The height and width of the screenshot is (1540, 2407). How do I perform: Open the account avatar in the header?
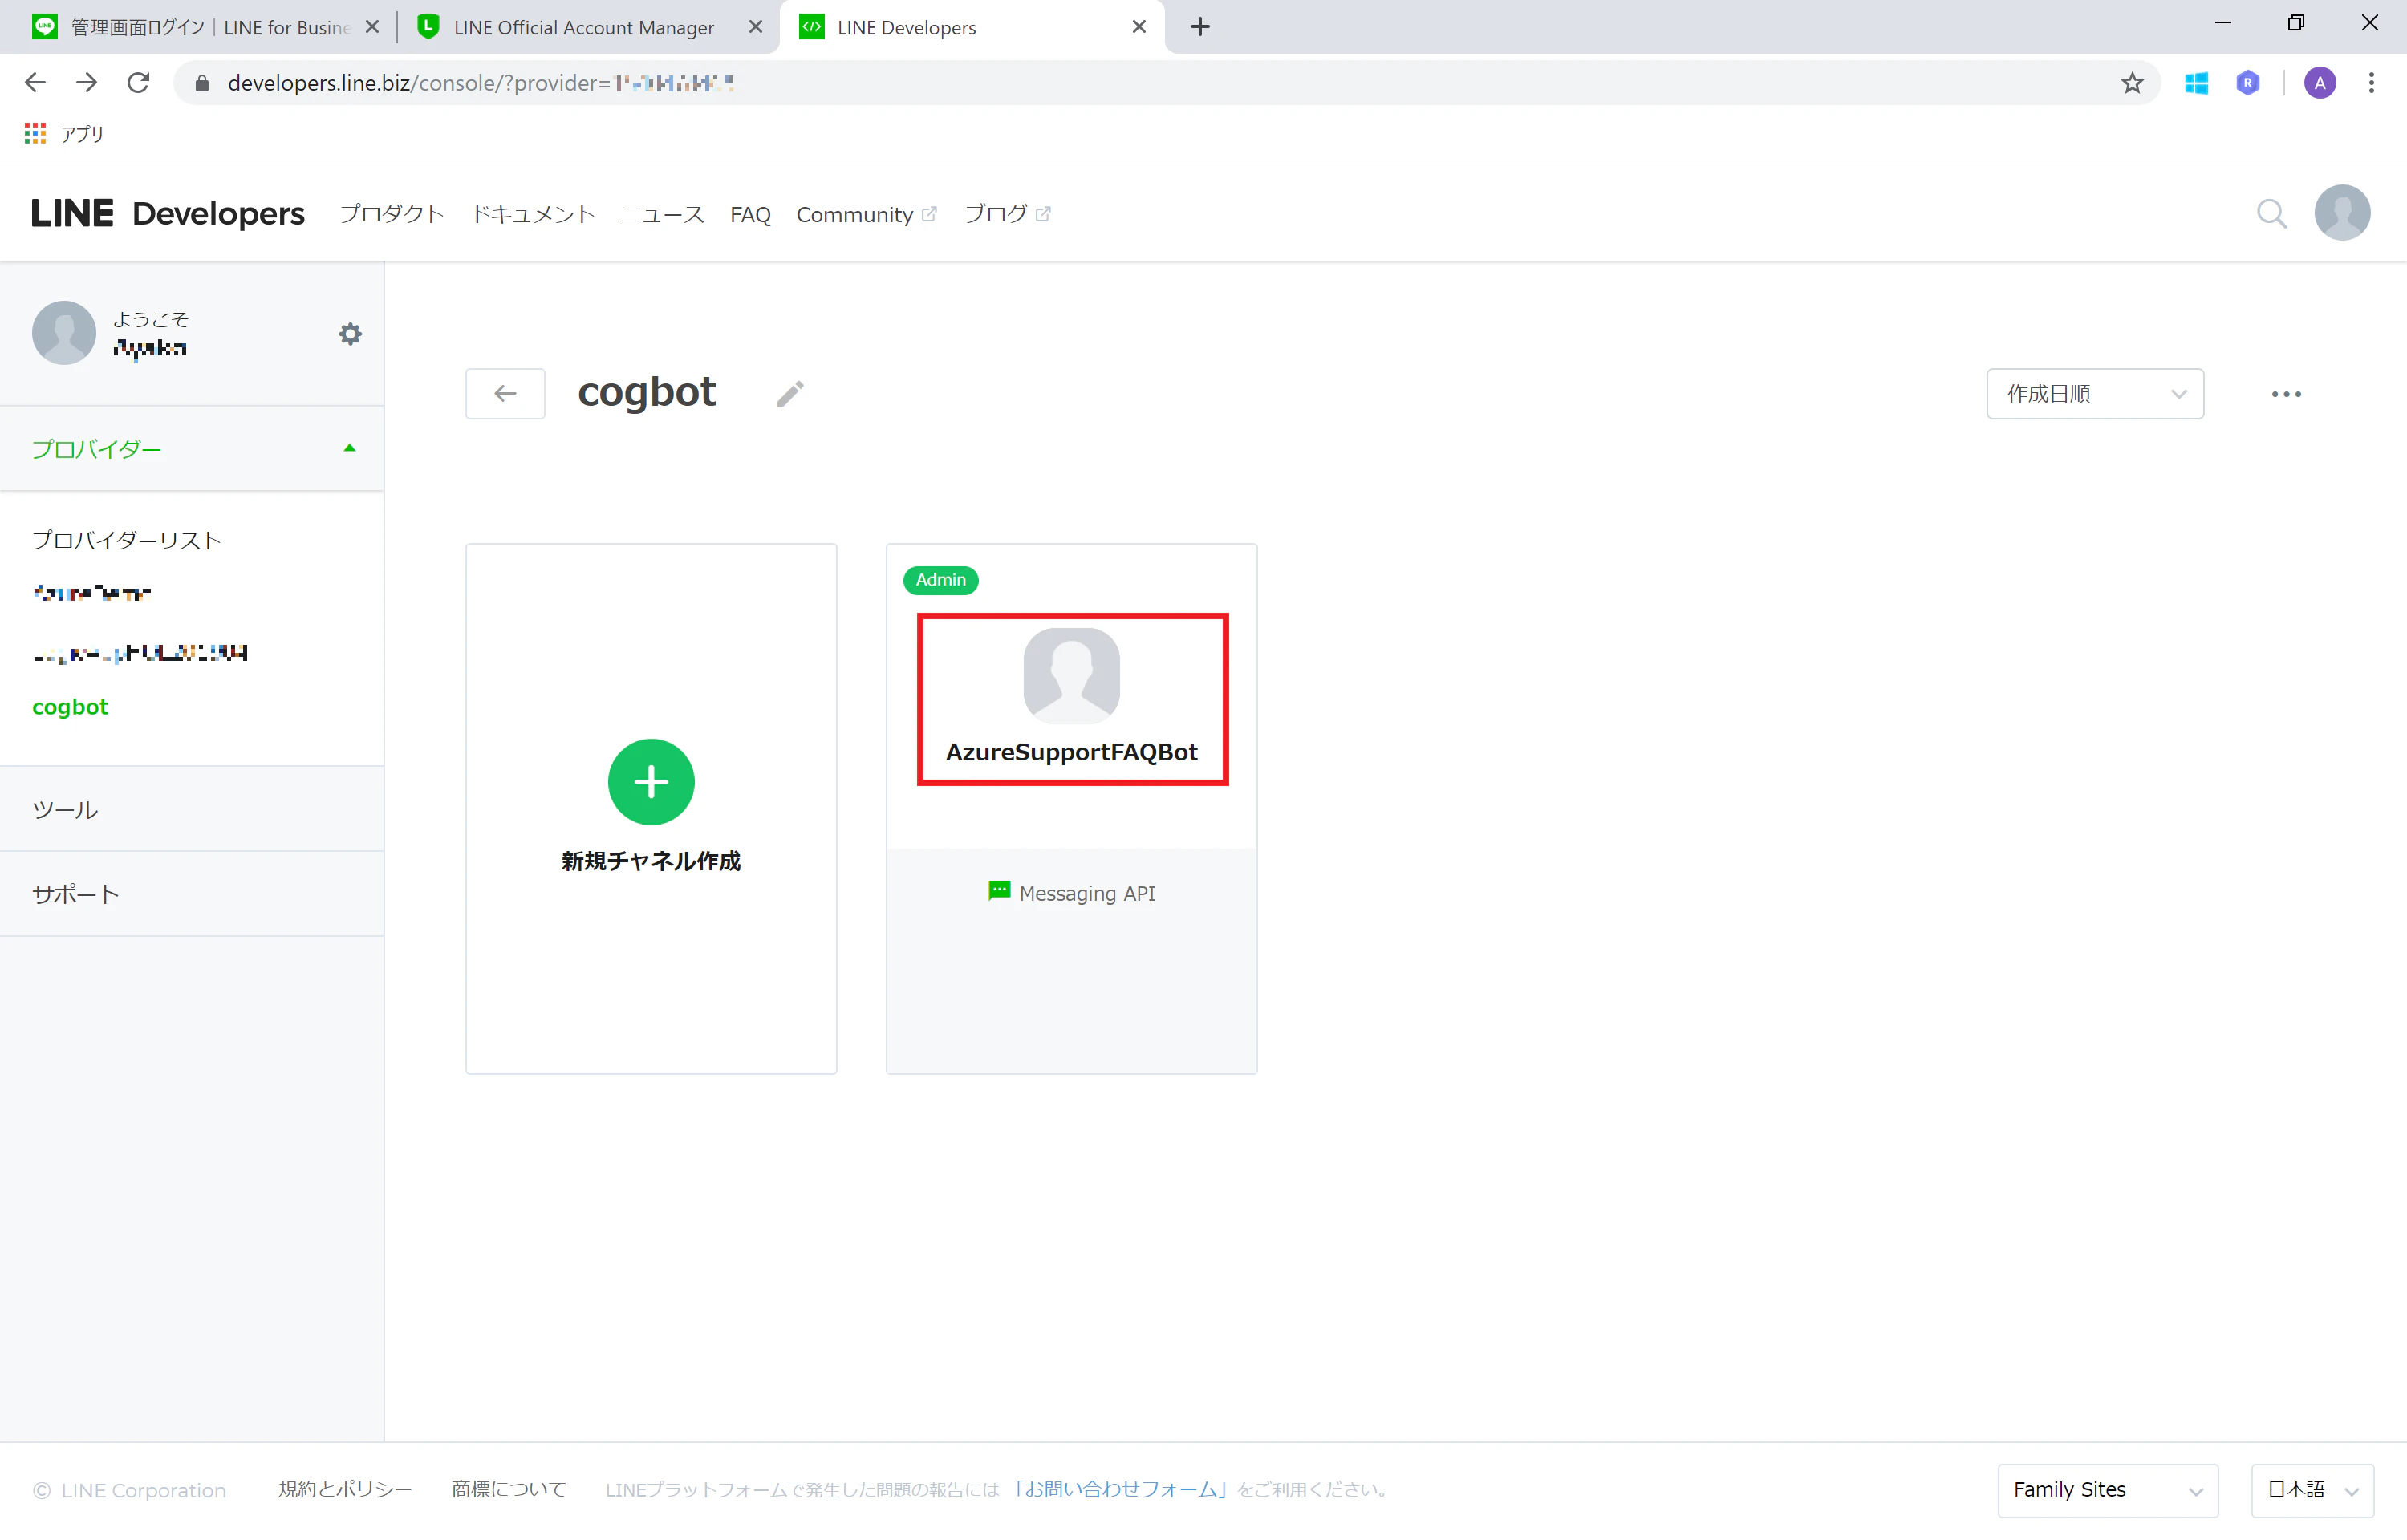[2342, 213]
